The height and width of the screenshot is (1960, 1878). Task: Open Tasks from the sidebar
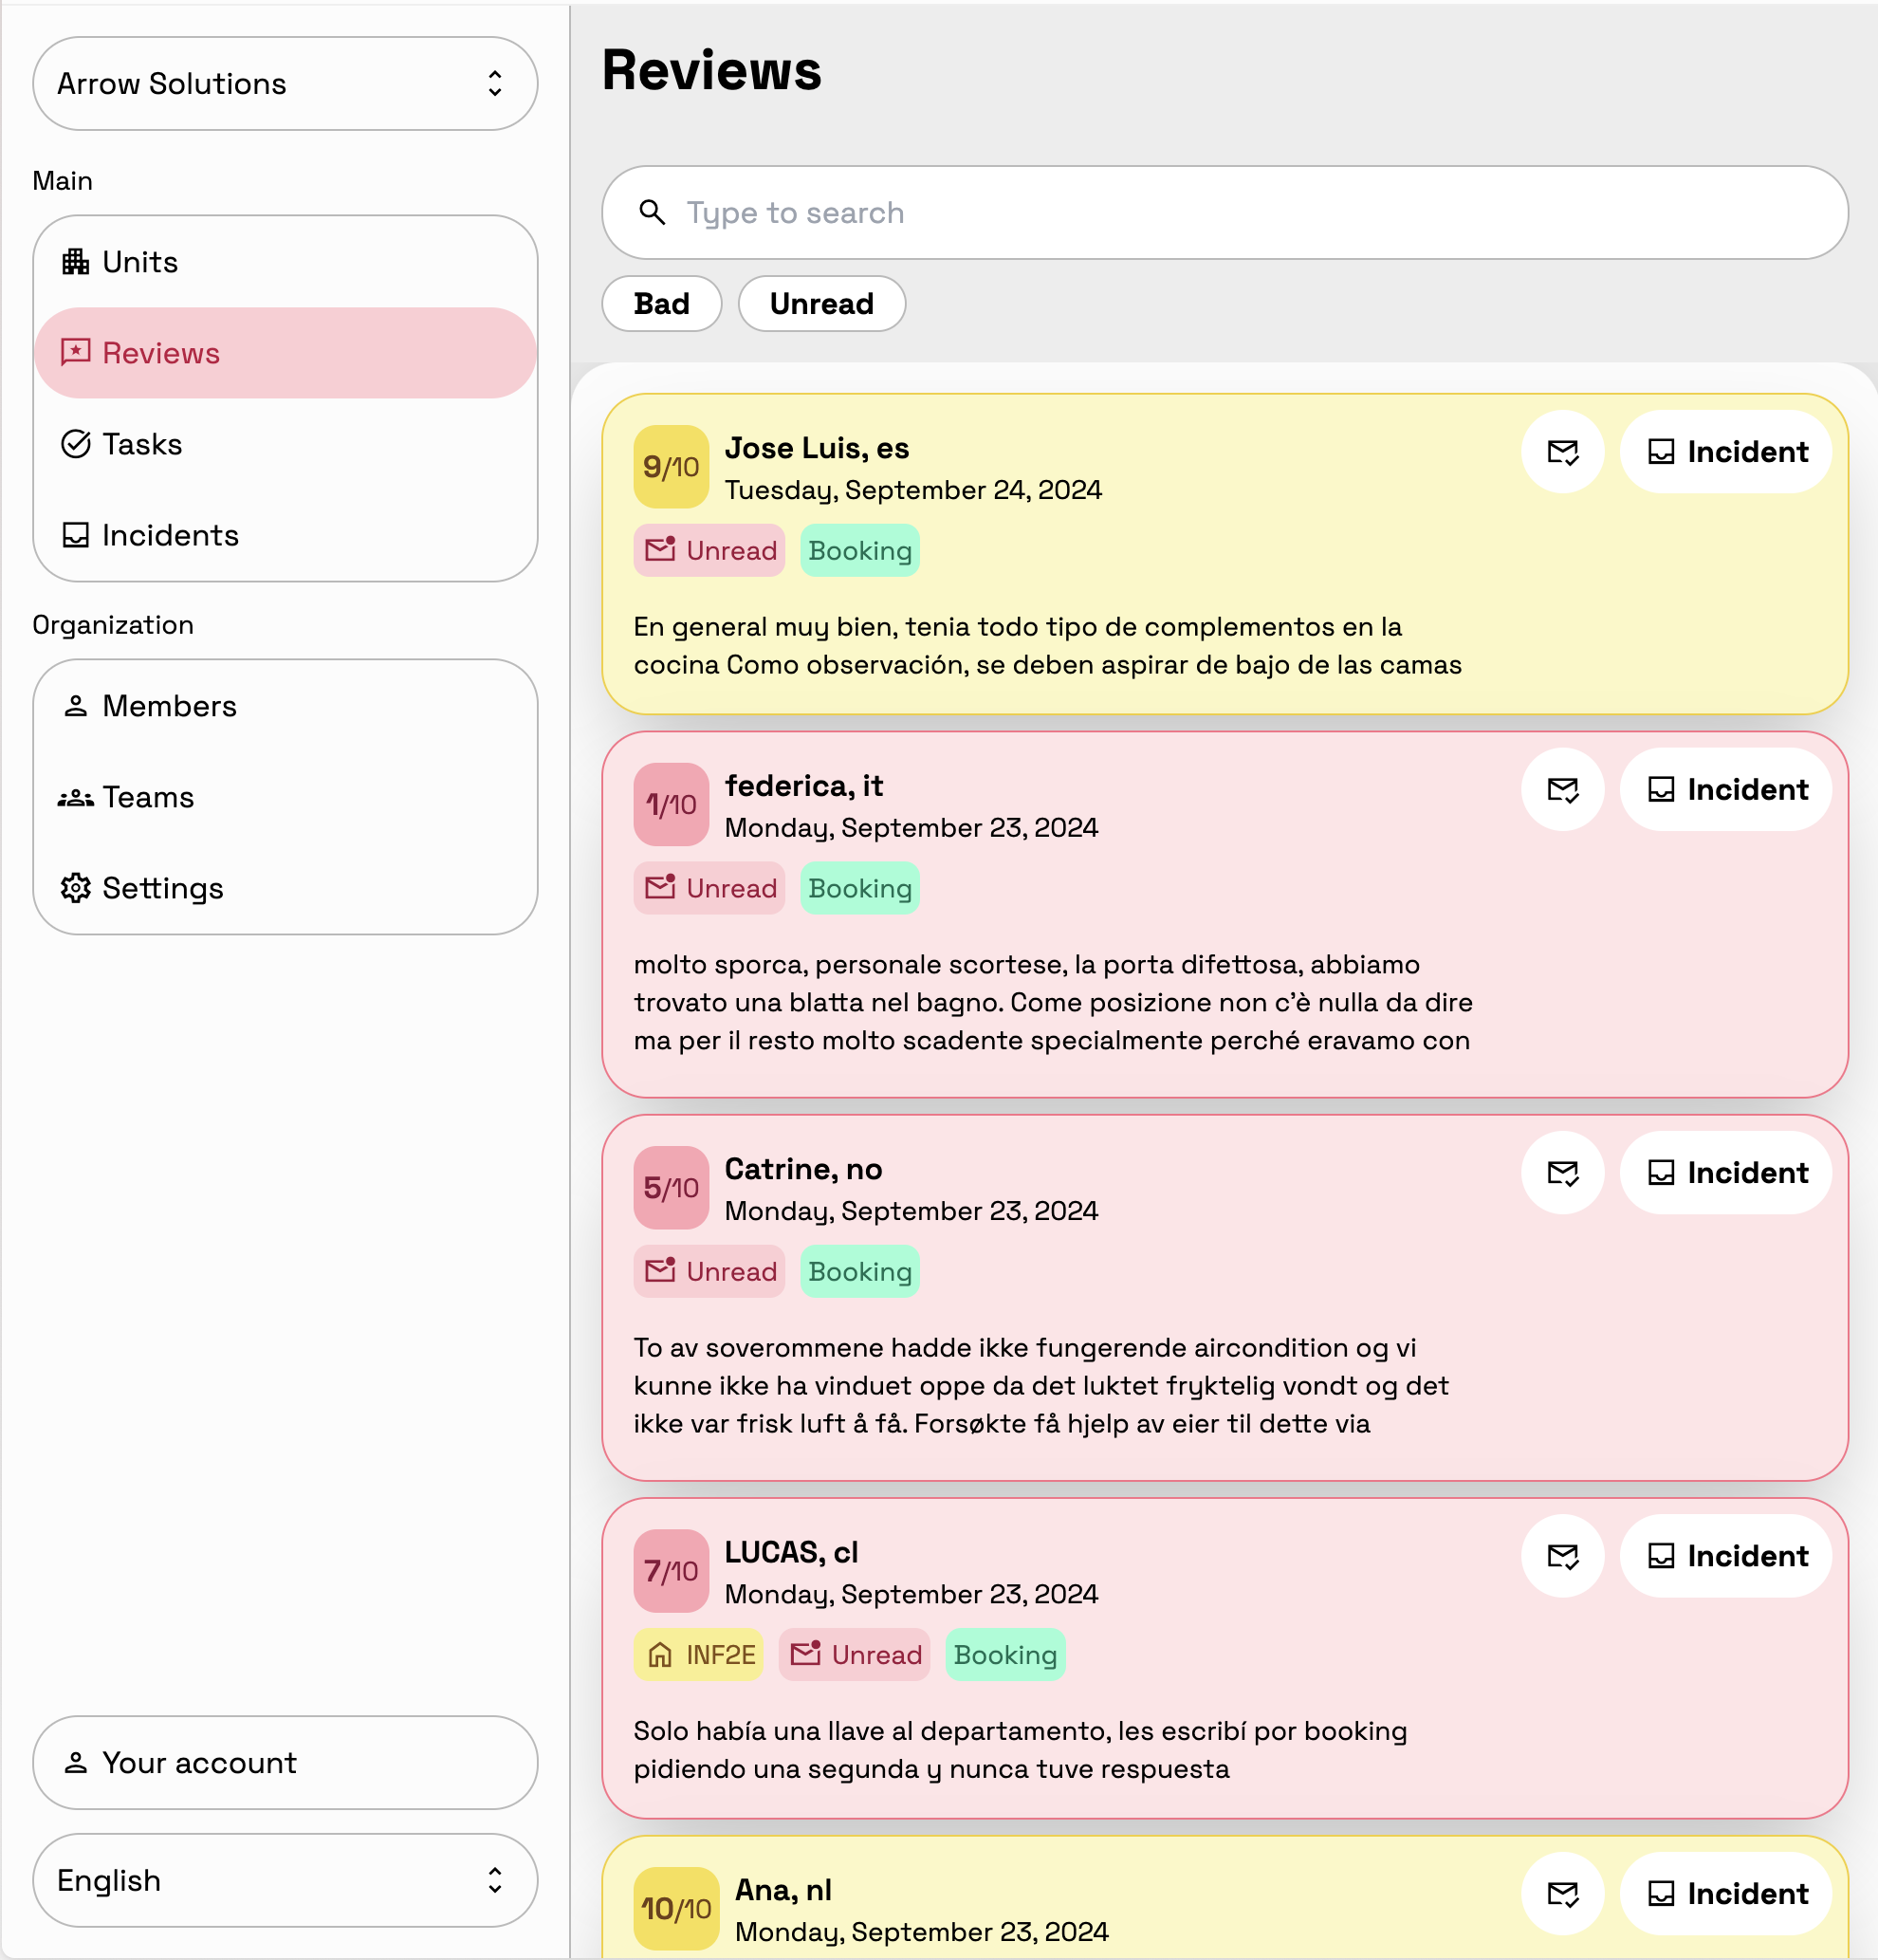285,444
